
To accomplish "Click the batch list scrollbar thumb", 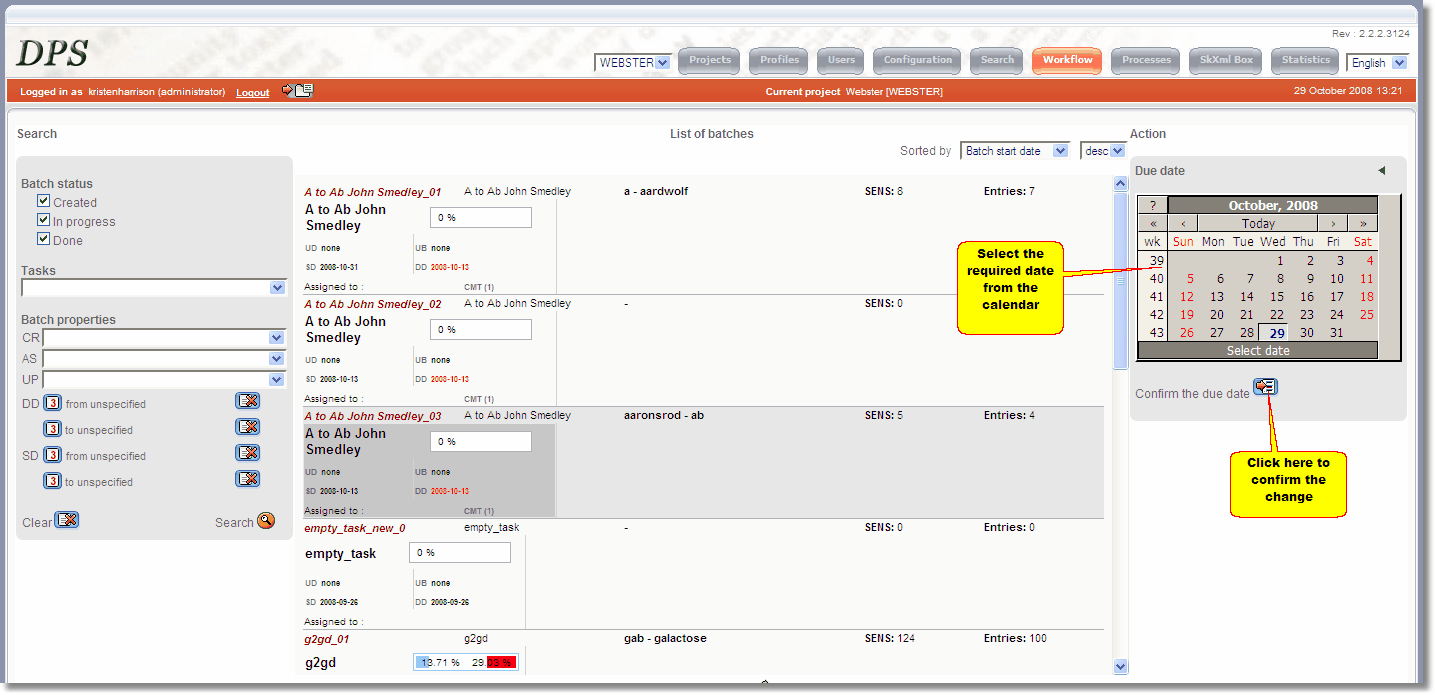I will coord(1120,282).
